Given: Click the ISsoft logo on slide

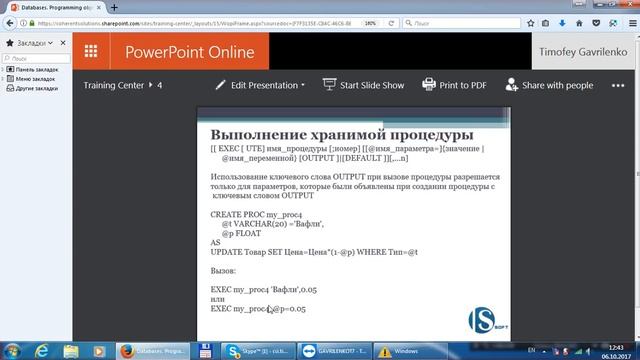Looking at the screenshot, I should 488,320.
